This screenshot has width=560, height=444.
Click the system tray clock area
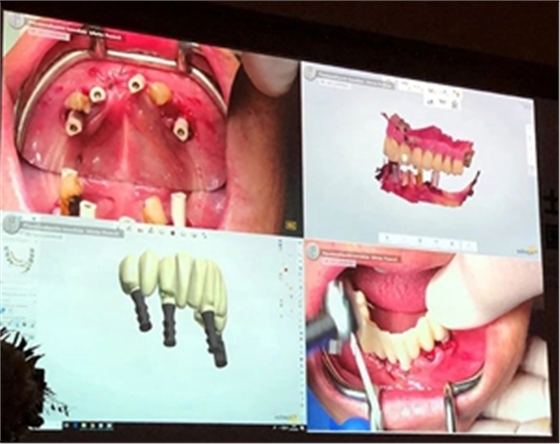(x=289, y=428)
